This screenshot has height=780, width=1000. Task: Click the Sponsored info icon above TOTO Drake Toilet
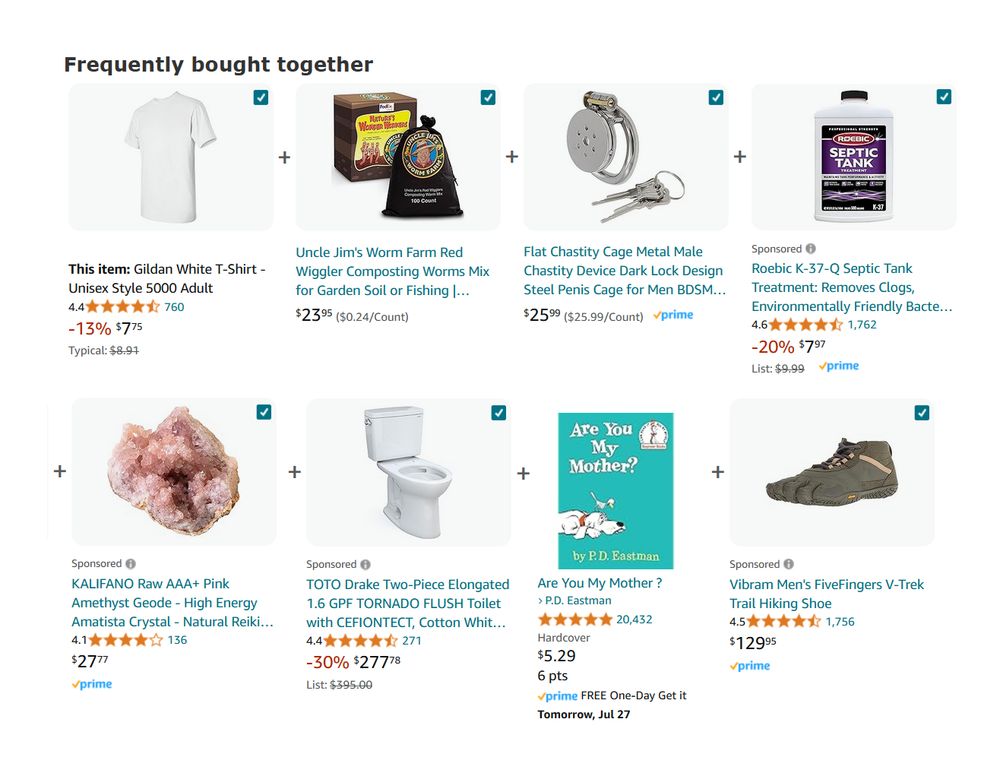(365, 565)
